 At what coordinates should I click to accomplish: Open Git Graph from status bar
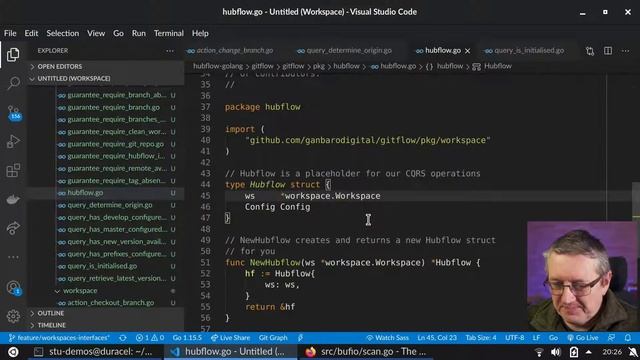point(273,338)
